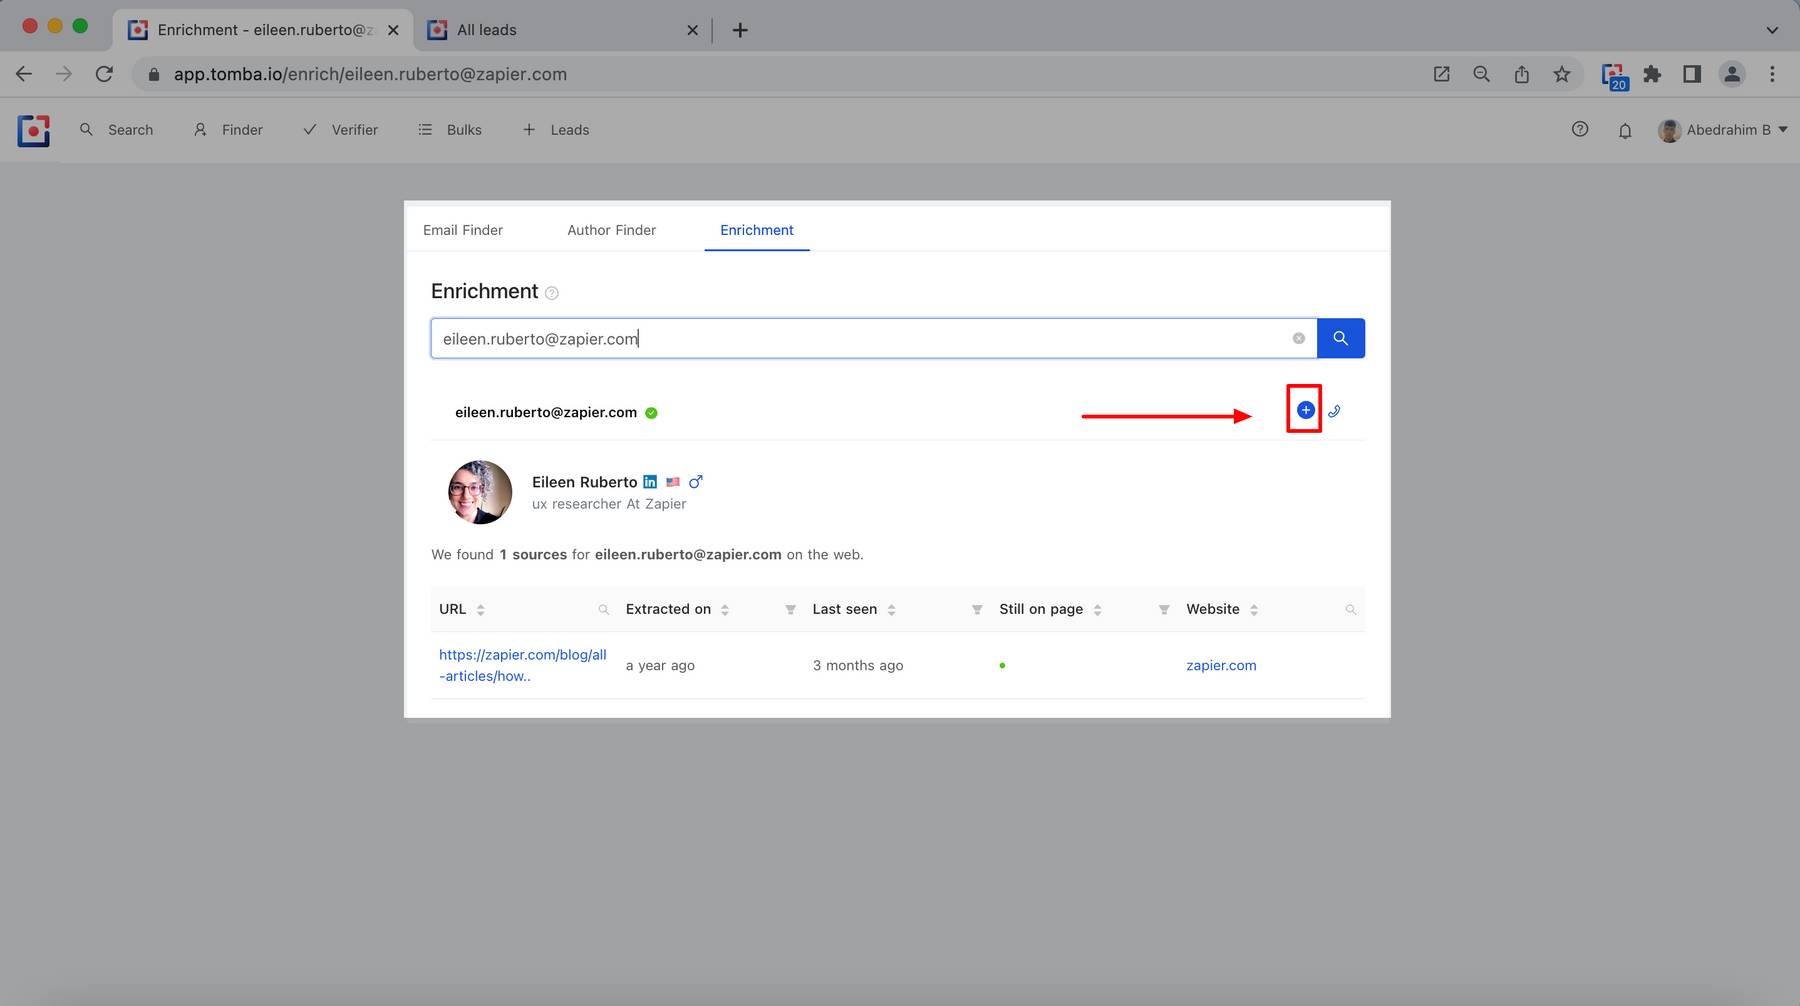Filter the Still on page column
The width and height of the screenshot is (1800, 1006).
(x=1164, y=610)
